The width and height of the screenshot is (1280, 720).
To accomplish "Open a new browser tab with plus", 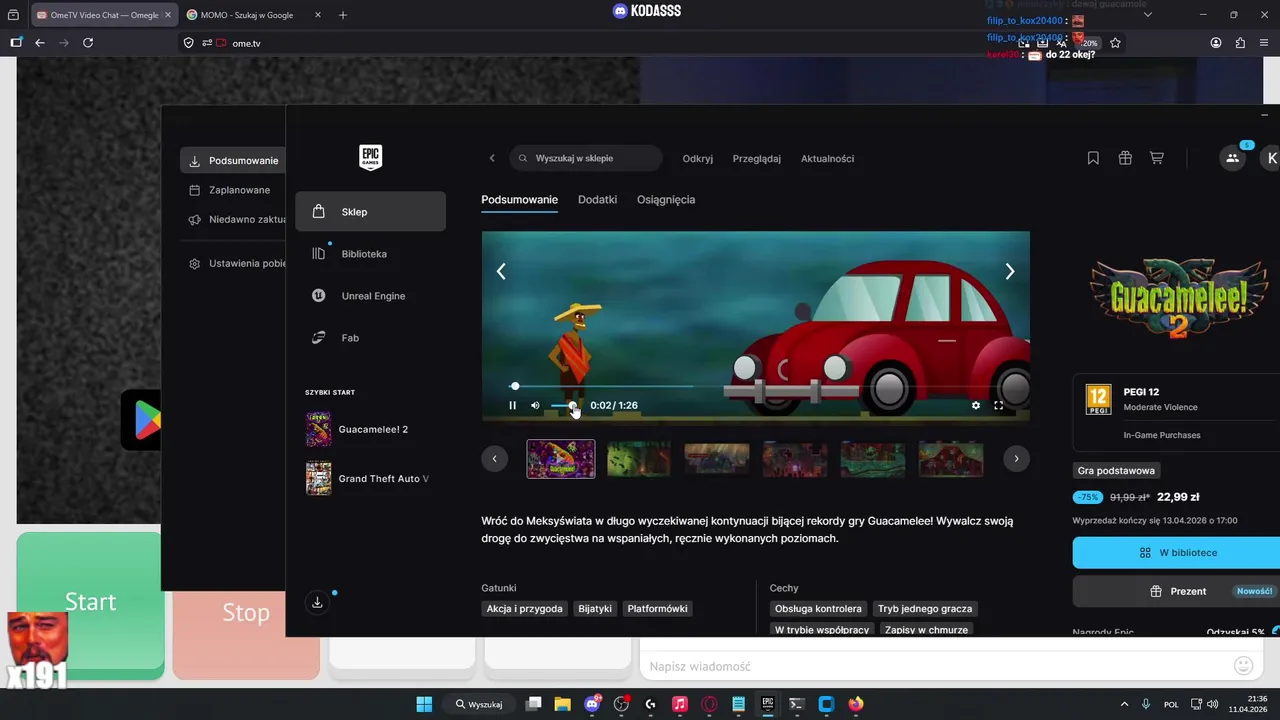I will pos(343,15).
